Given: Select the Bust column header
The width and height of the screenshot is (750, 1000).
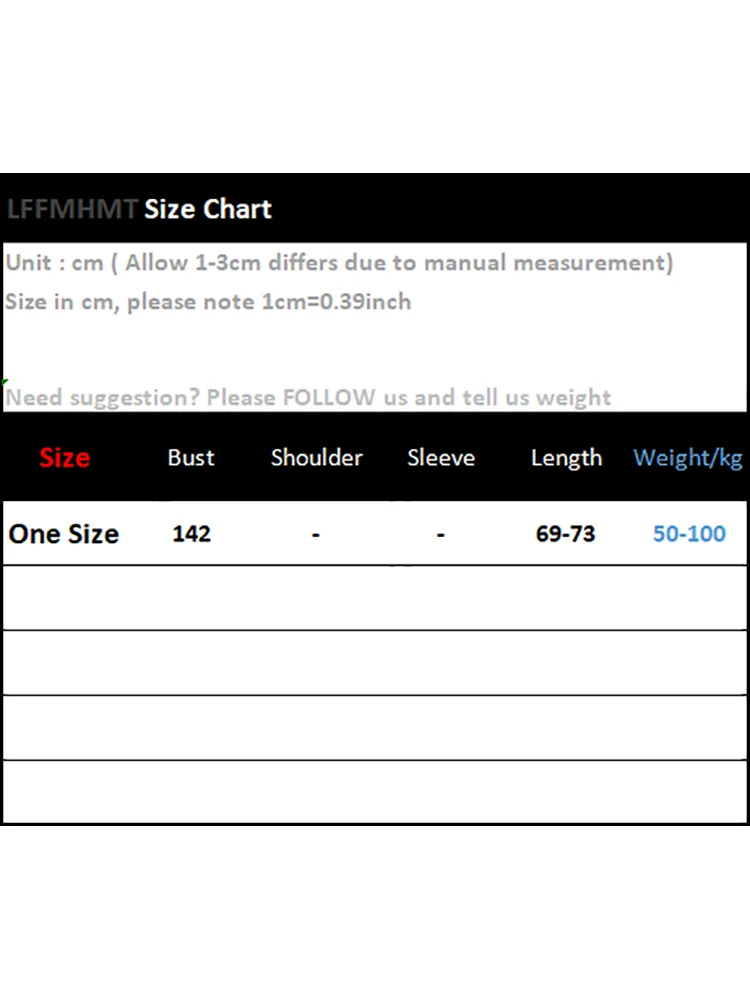Looking at the screenshot, I should [x=191, y=458].
